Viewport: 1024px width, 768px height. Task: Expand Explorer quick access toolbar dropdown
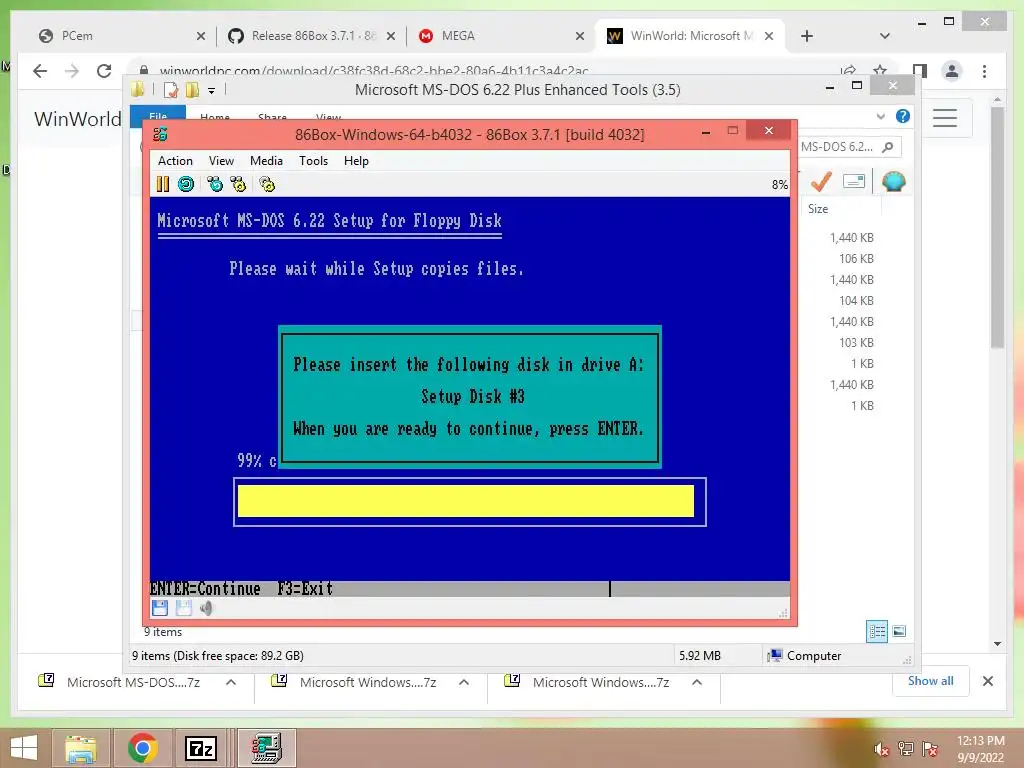coord(212,91)
